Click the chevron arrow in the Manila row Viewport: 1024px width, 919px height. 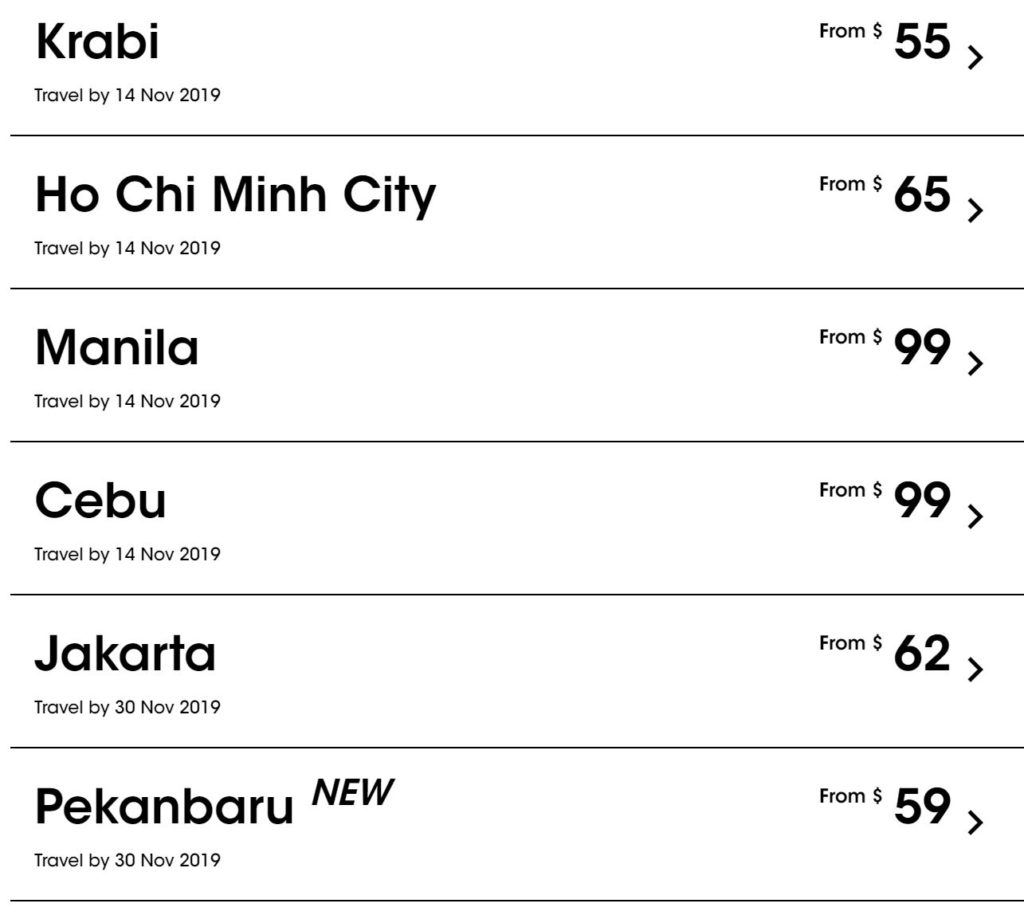[x=976, y=364]
